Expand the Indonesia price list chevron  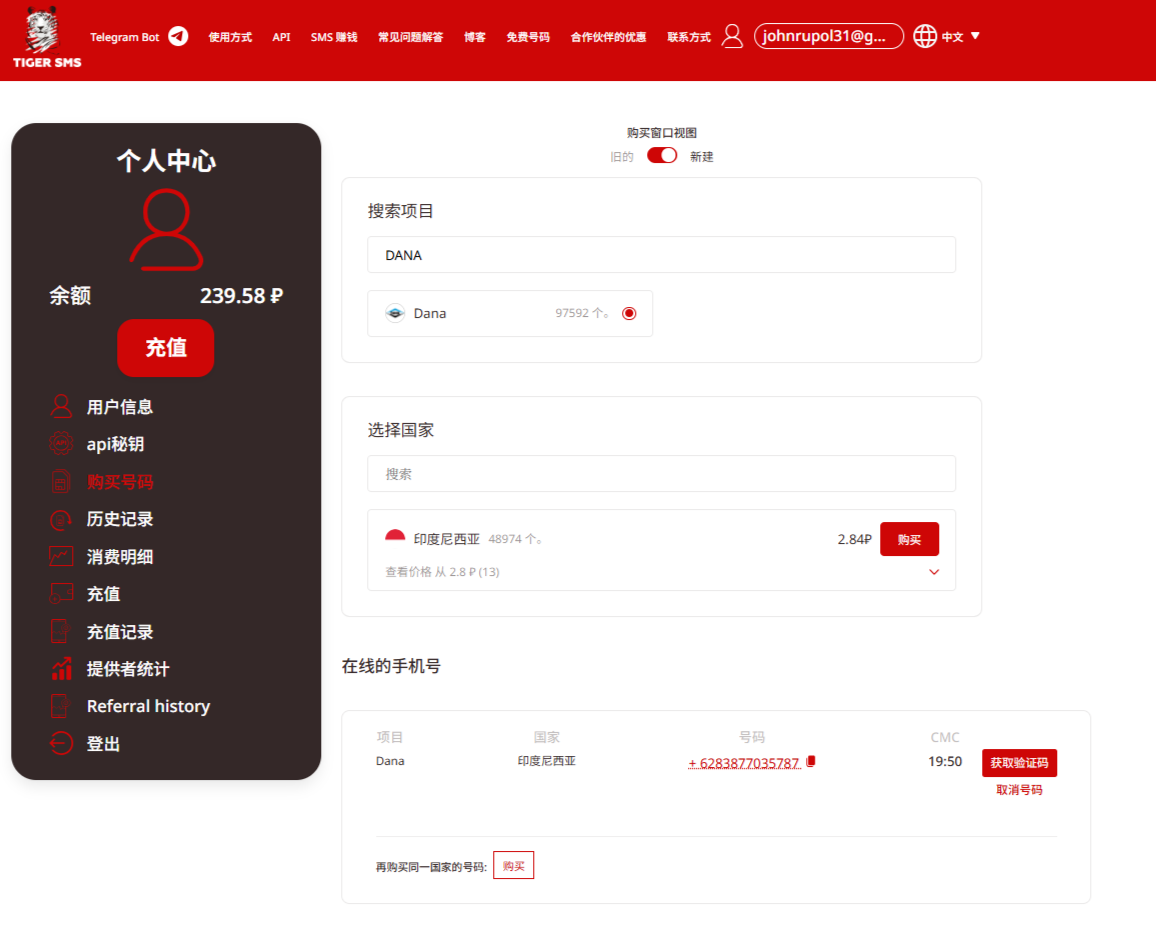point(934,572)
